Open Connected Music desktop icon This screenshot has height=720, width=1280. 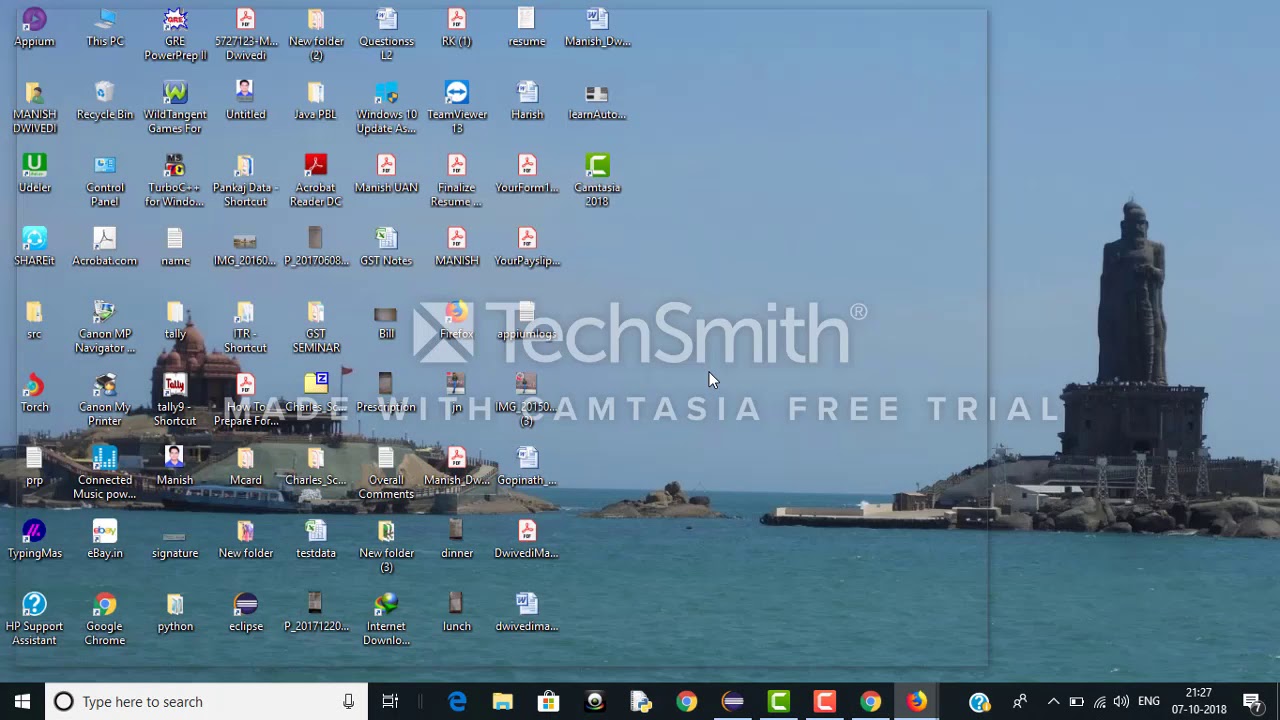[x=105, y=473]
